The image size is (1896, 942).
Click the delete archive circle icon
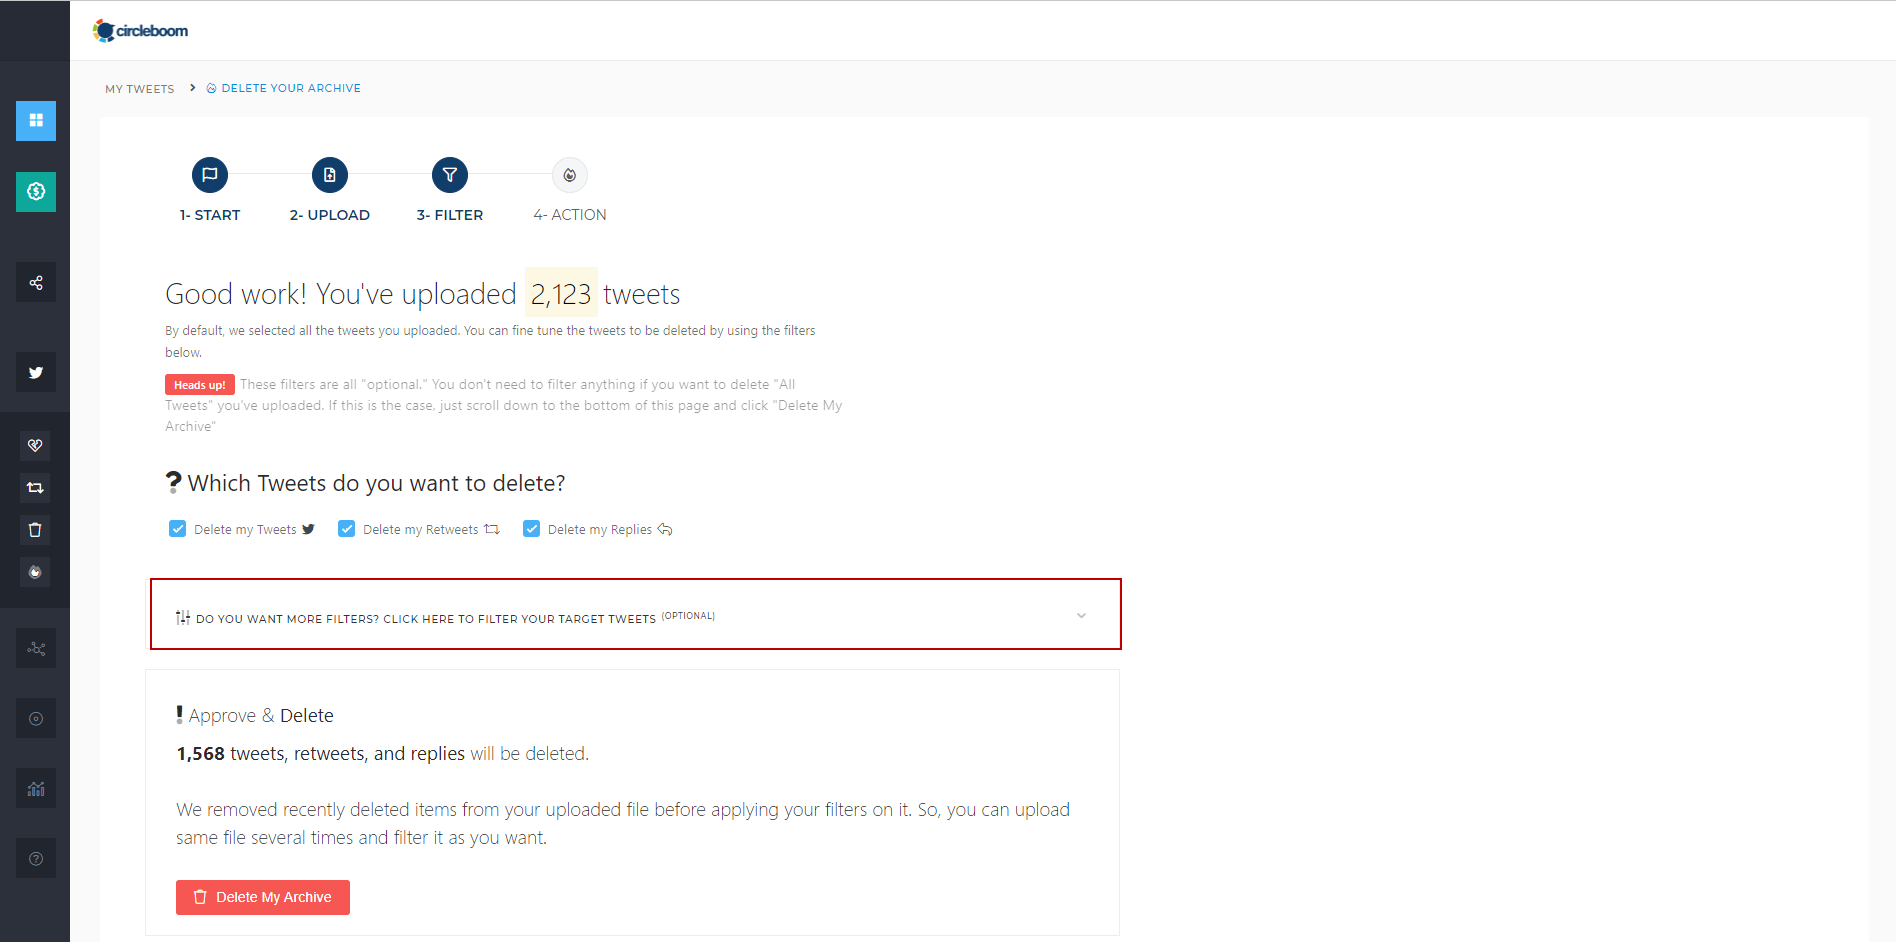(36, 571)
